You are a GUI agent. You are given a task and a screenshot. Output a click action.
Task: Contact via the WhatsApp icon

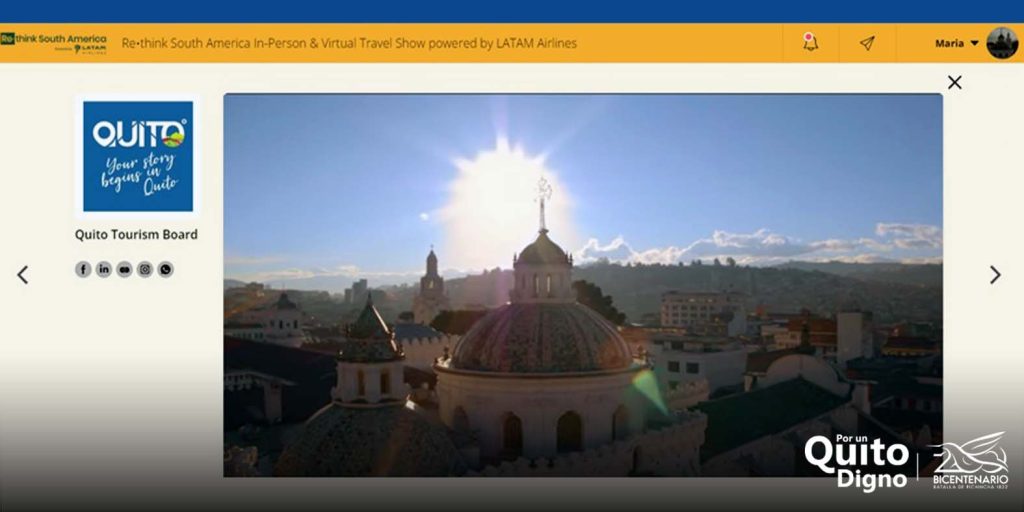point(165,269)
